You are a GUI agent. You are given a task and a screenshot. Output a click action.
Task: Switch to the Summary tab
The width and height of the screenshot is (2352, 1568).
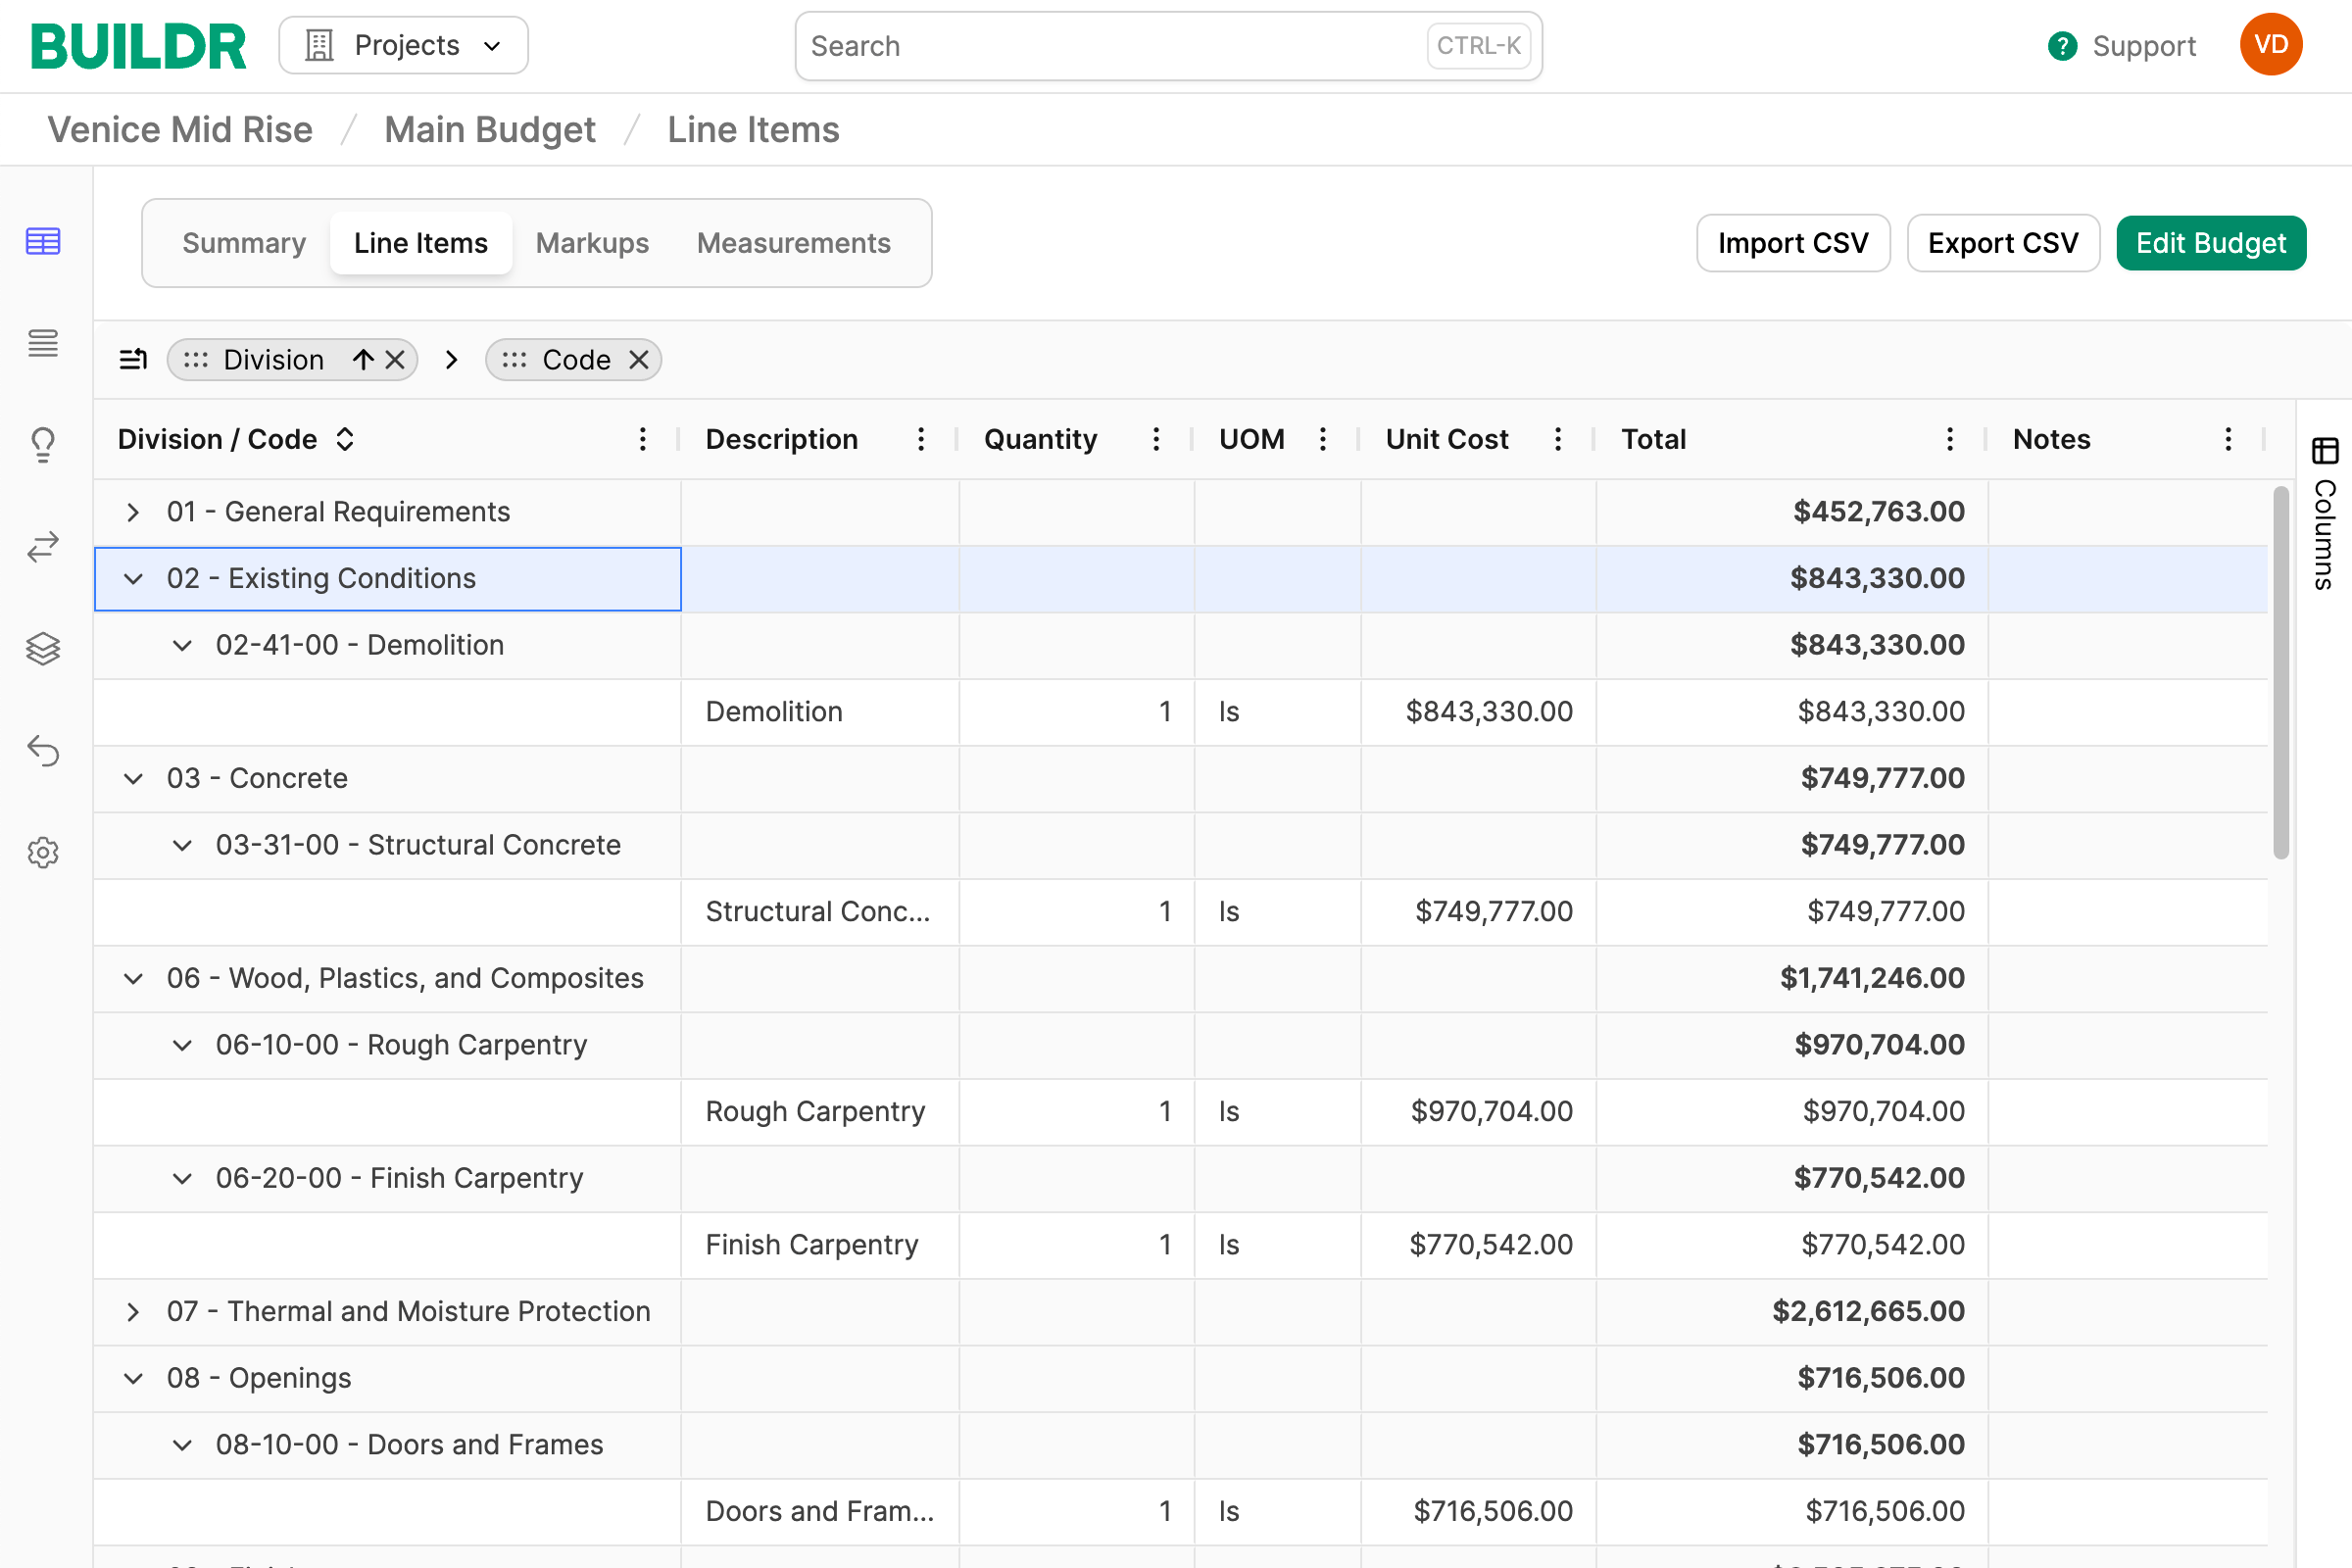point(244,243)
